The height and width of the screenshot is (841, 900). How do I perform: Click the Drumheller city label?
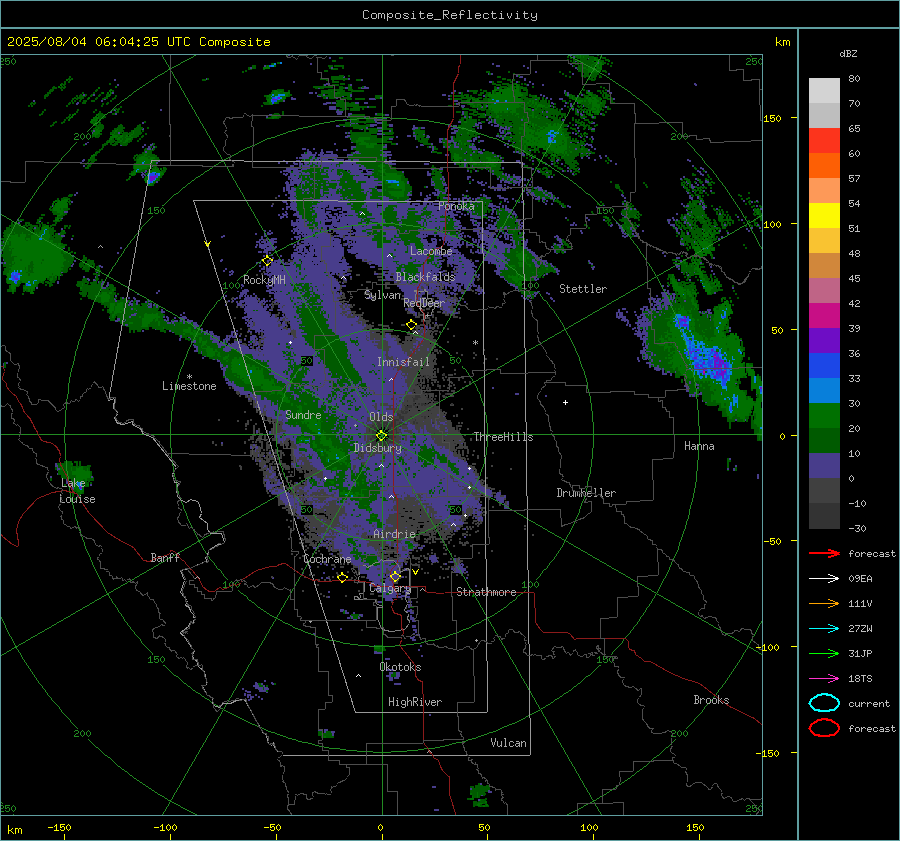coord(586,493)
